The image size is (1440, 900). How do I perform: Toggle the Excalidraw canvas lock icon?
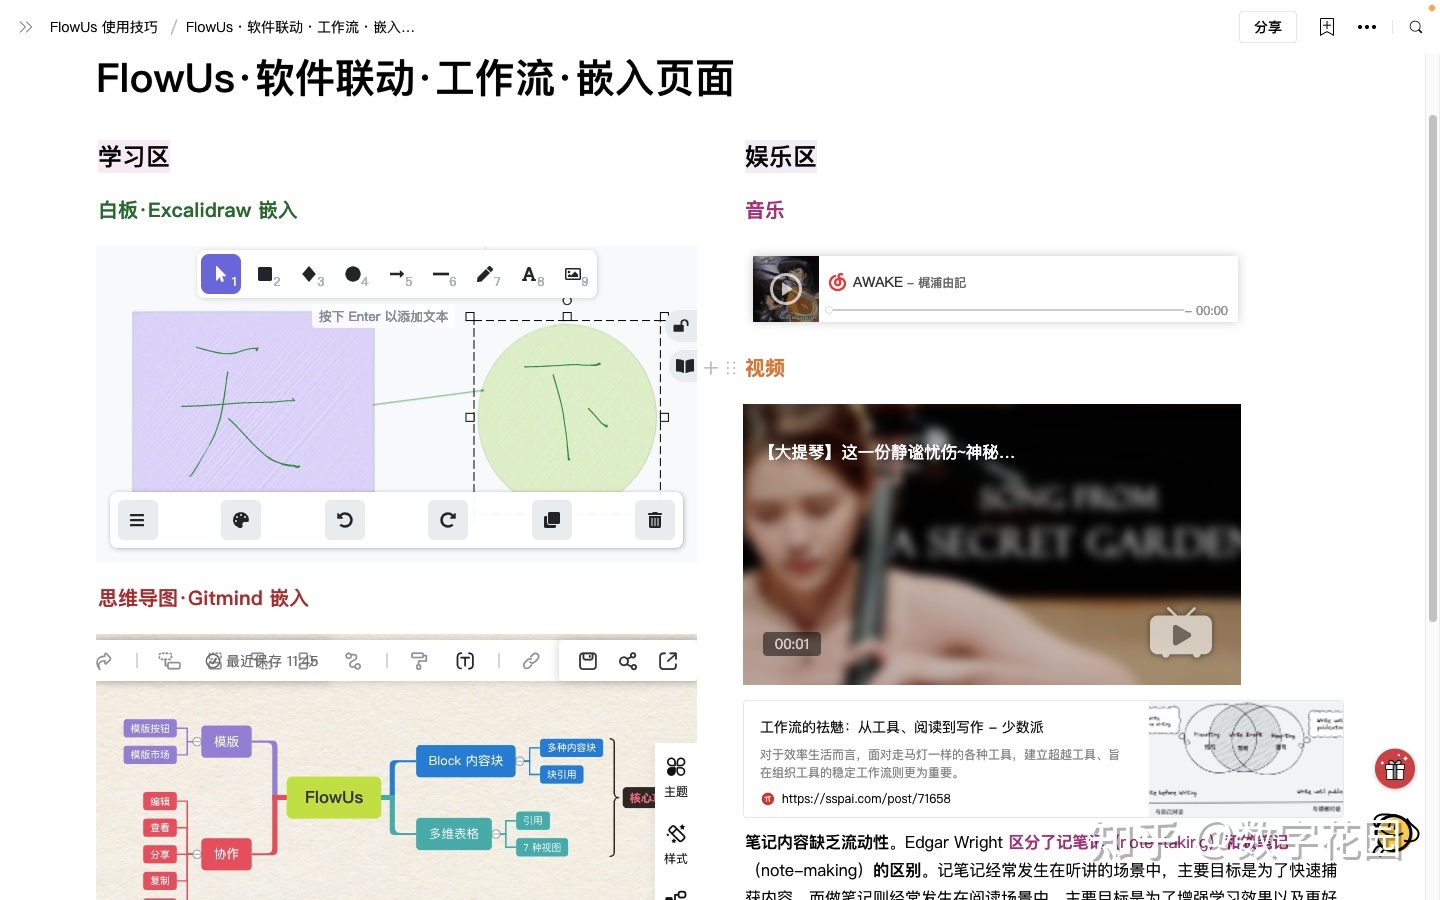pos(681,326)
